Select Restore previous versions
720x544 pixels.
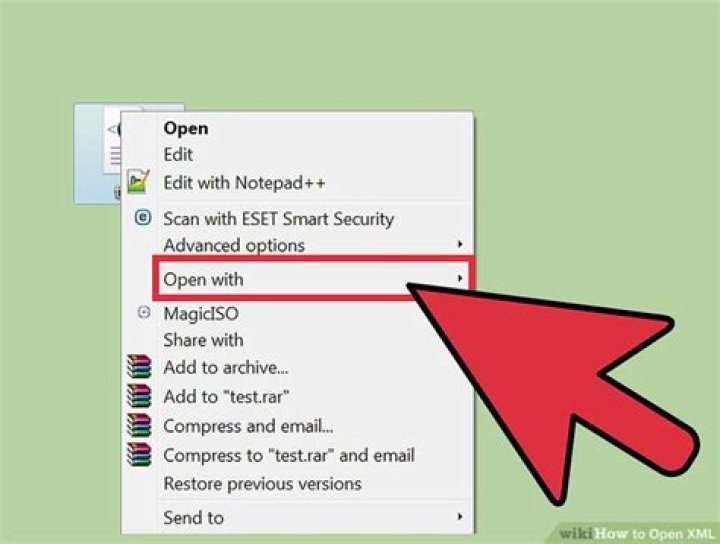coord(263,484)
